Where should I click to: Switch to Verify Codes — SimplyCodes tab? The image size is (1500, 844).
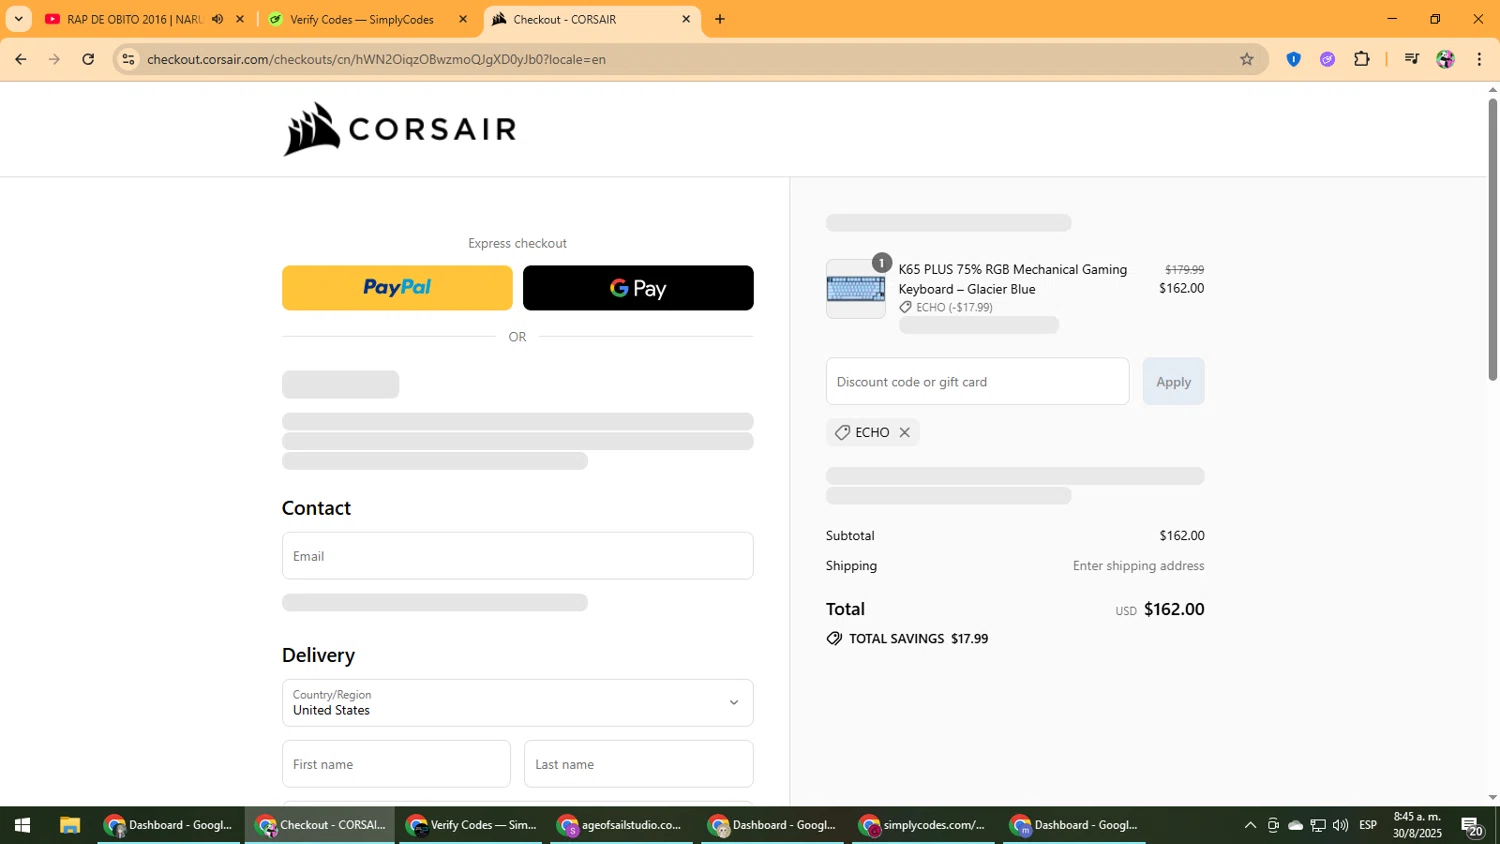(362, 19)
